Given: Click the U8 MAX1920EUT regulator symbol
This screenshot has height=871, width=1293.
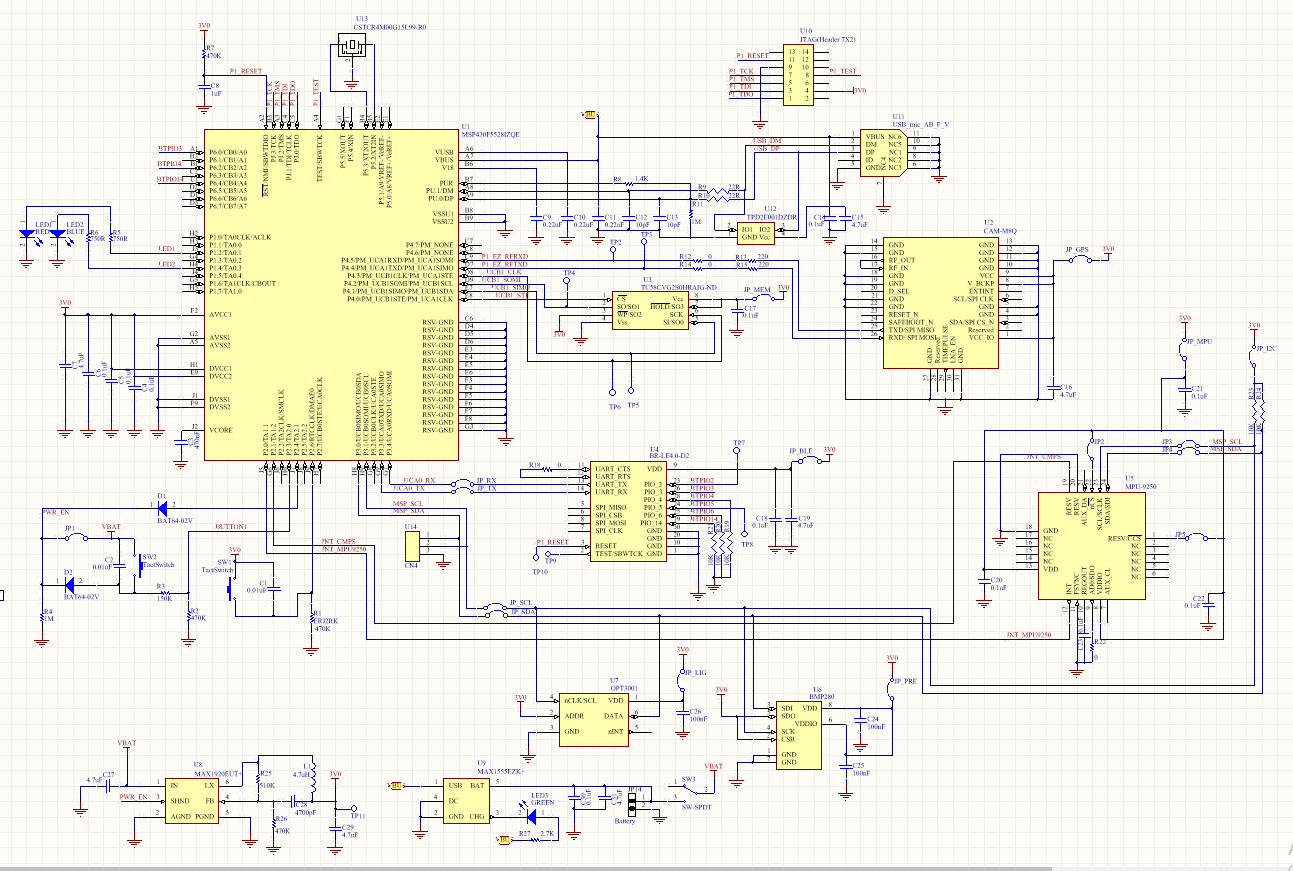Looking at the screenshot, I should coord(192,801).
